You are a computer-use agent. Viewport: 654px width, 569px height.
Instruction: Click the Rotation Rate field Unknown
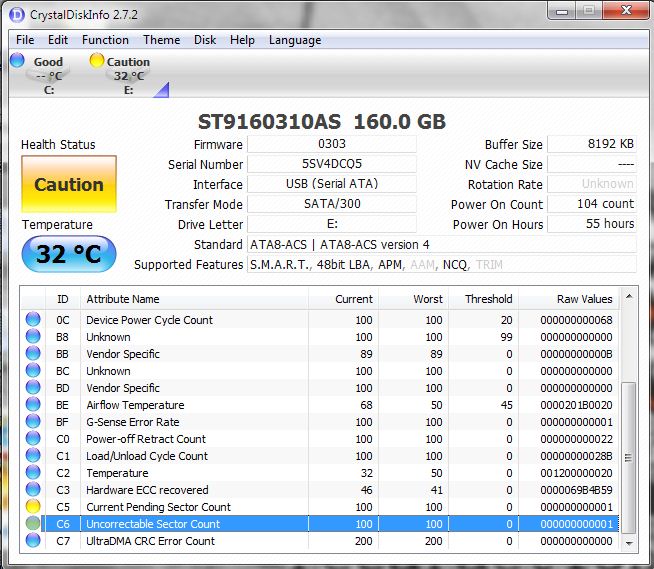(x=592, y=184)
